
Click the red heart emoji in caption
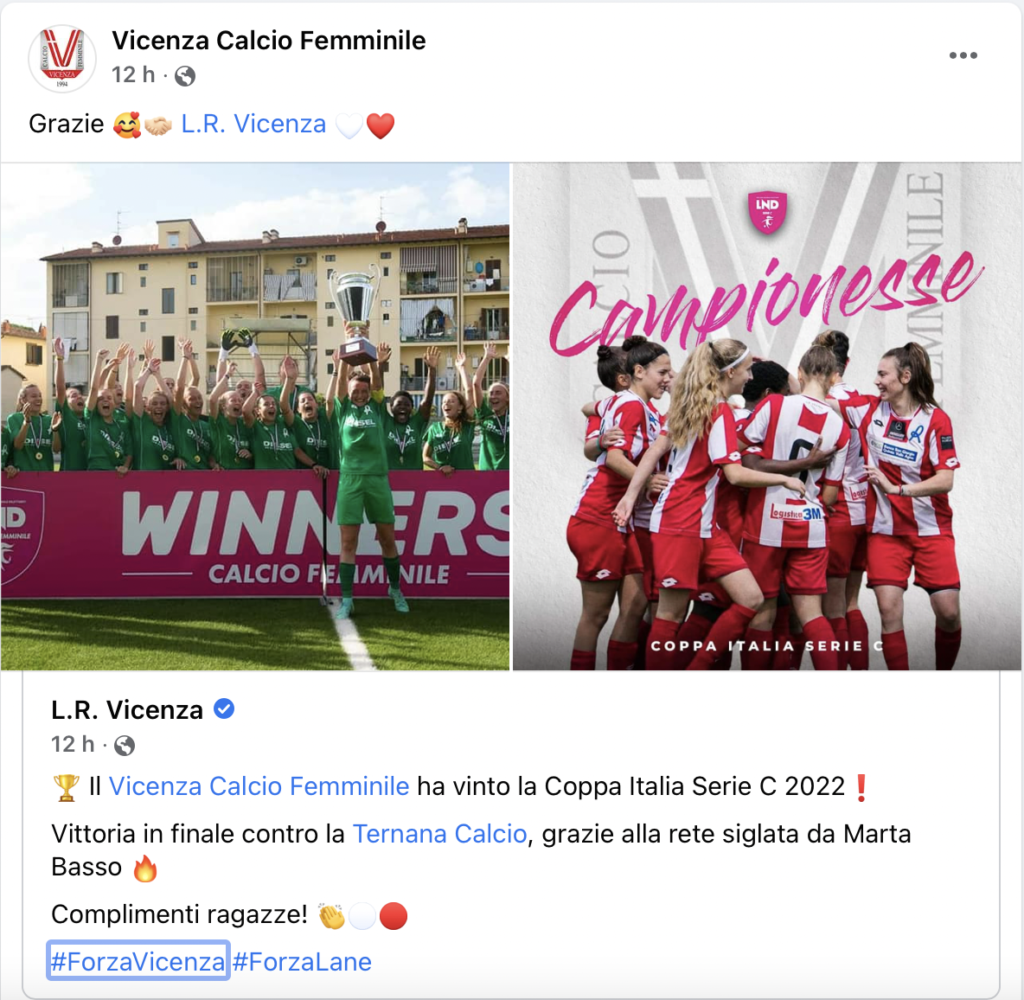tap(381, 125)
